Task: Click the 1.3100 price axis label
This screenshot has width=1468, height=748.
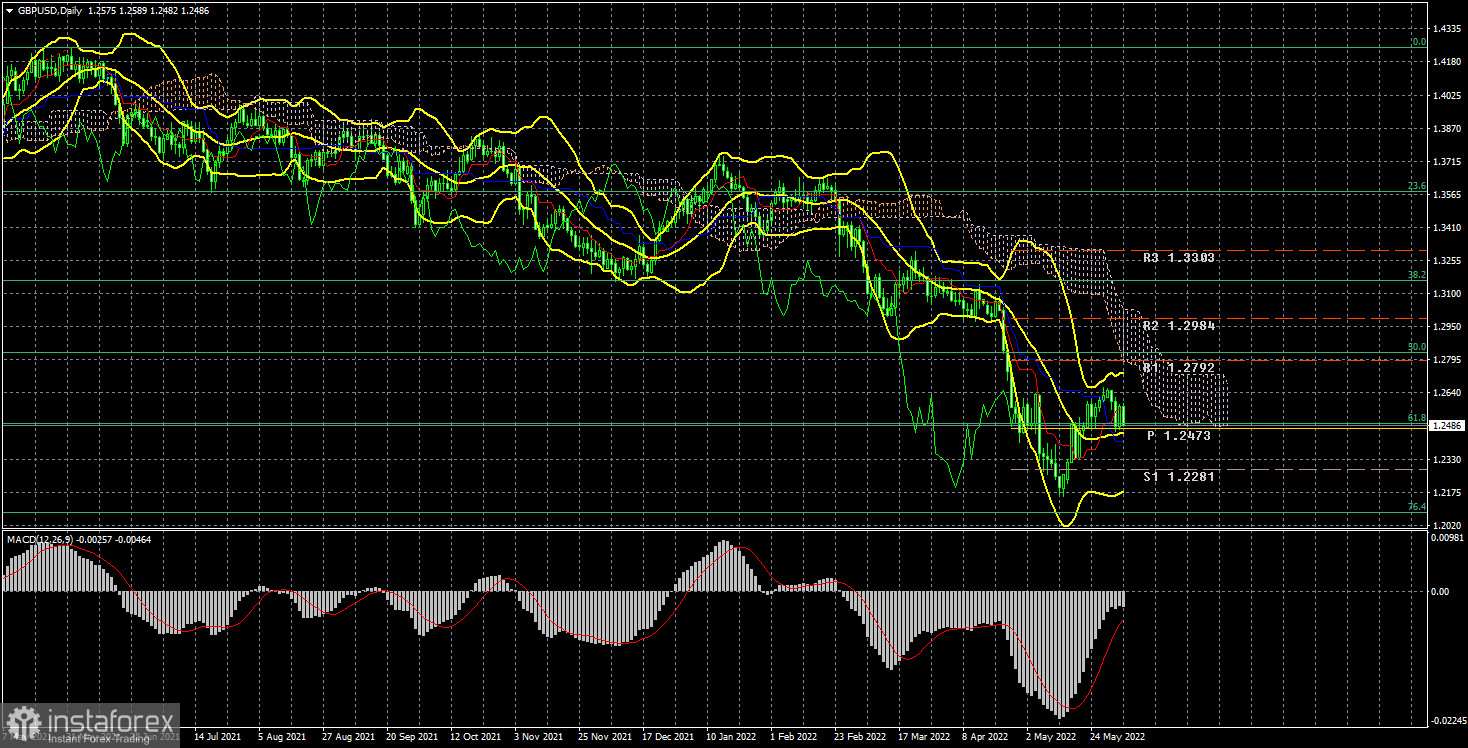Action: (1448, 293)
